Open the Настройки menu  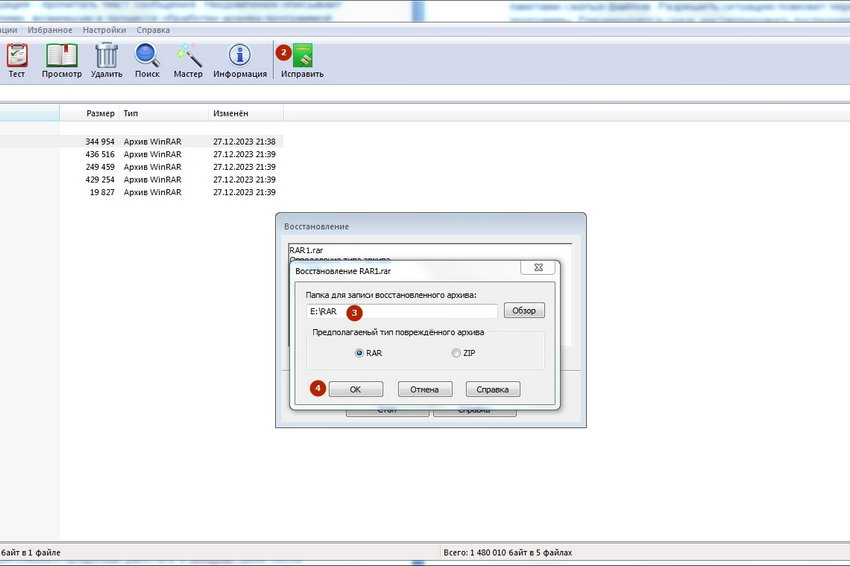pyautogui.click(x=104, y=30)
